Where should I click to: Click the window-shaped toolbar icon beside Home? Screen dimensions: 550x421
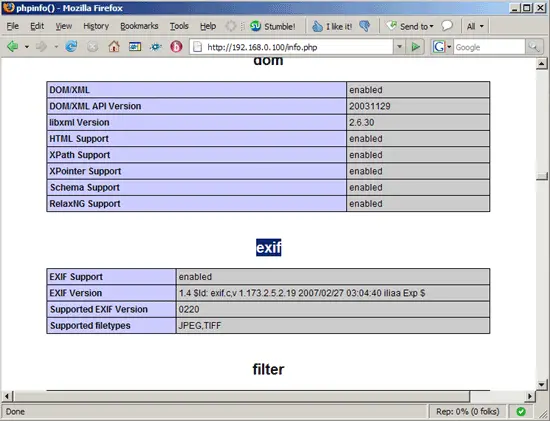[135, 46]
